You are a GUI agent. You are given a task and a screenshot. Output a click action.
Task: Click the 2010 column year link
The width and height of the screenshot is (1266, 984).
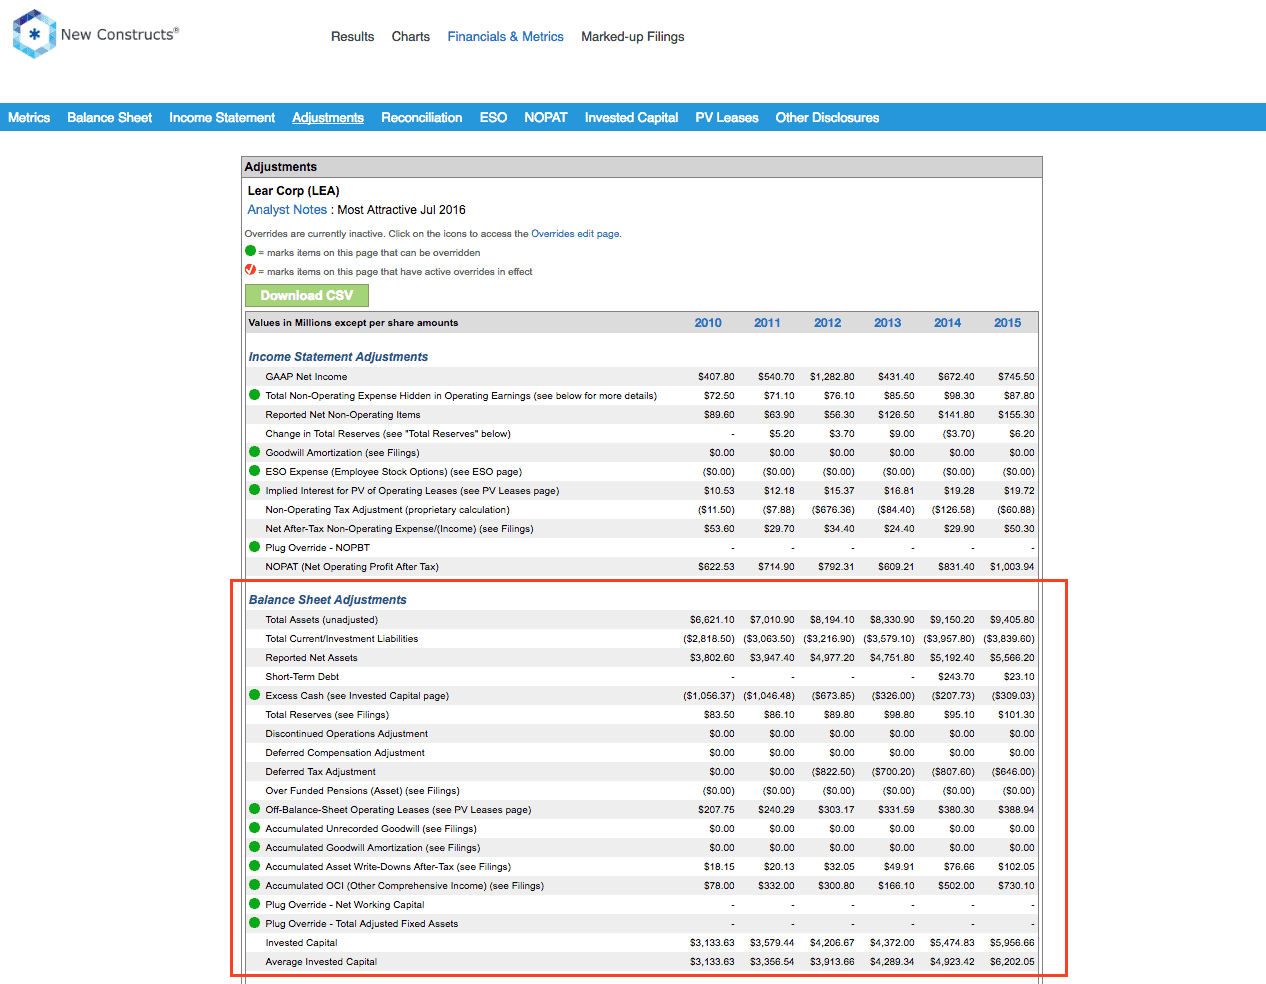pos(708,323)
